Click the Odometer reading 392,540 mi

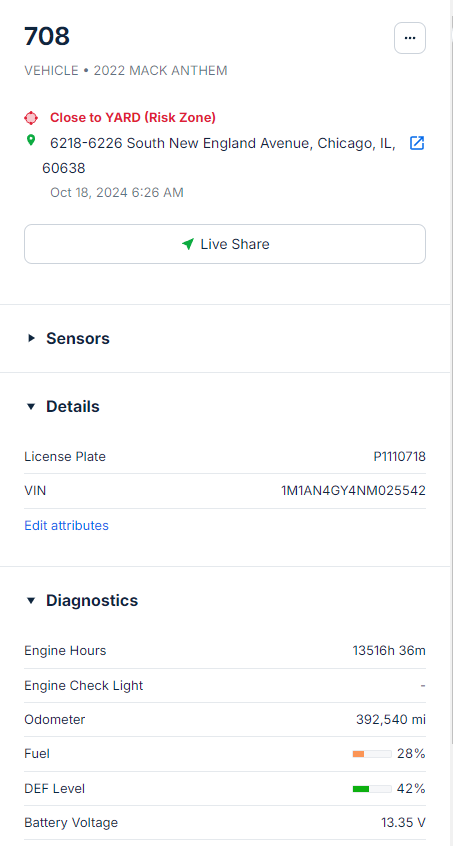point(391,720)
